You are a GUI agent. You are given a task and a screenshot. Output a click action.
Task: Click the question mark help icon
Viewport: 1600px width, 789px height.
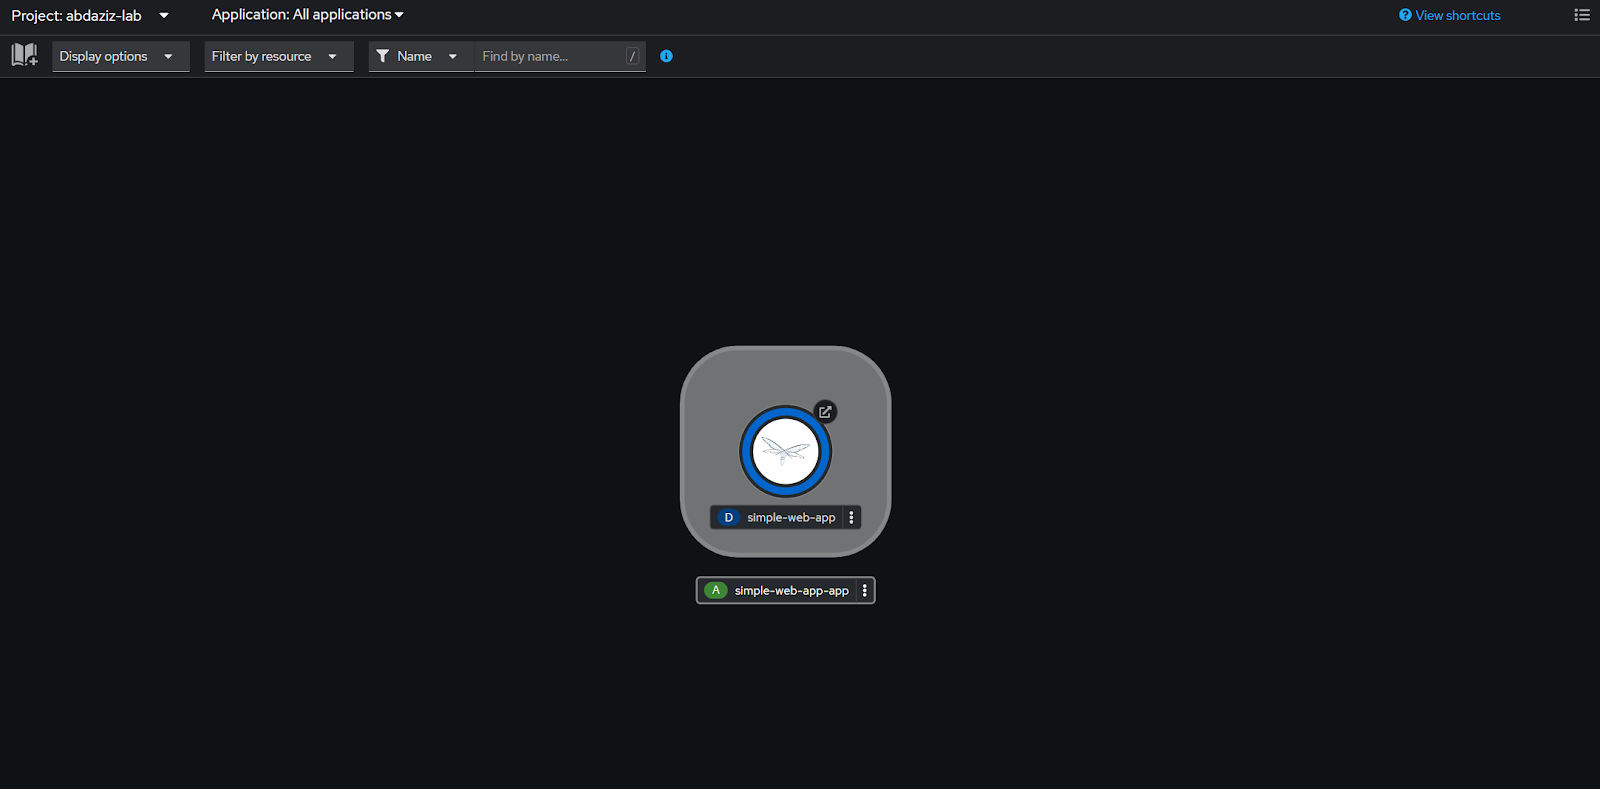pyautogui.click(x=1405, y=15)
